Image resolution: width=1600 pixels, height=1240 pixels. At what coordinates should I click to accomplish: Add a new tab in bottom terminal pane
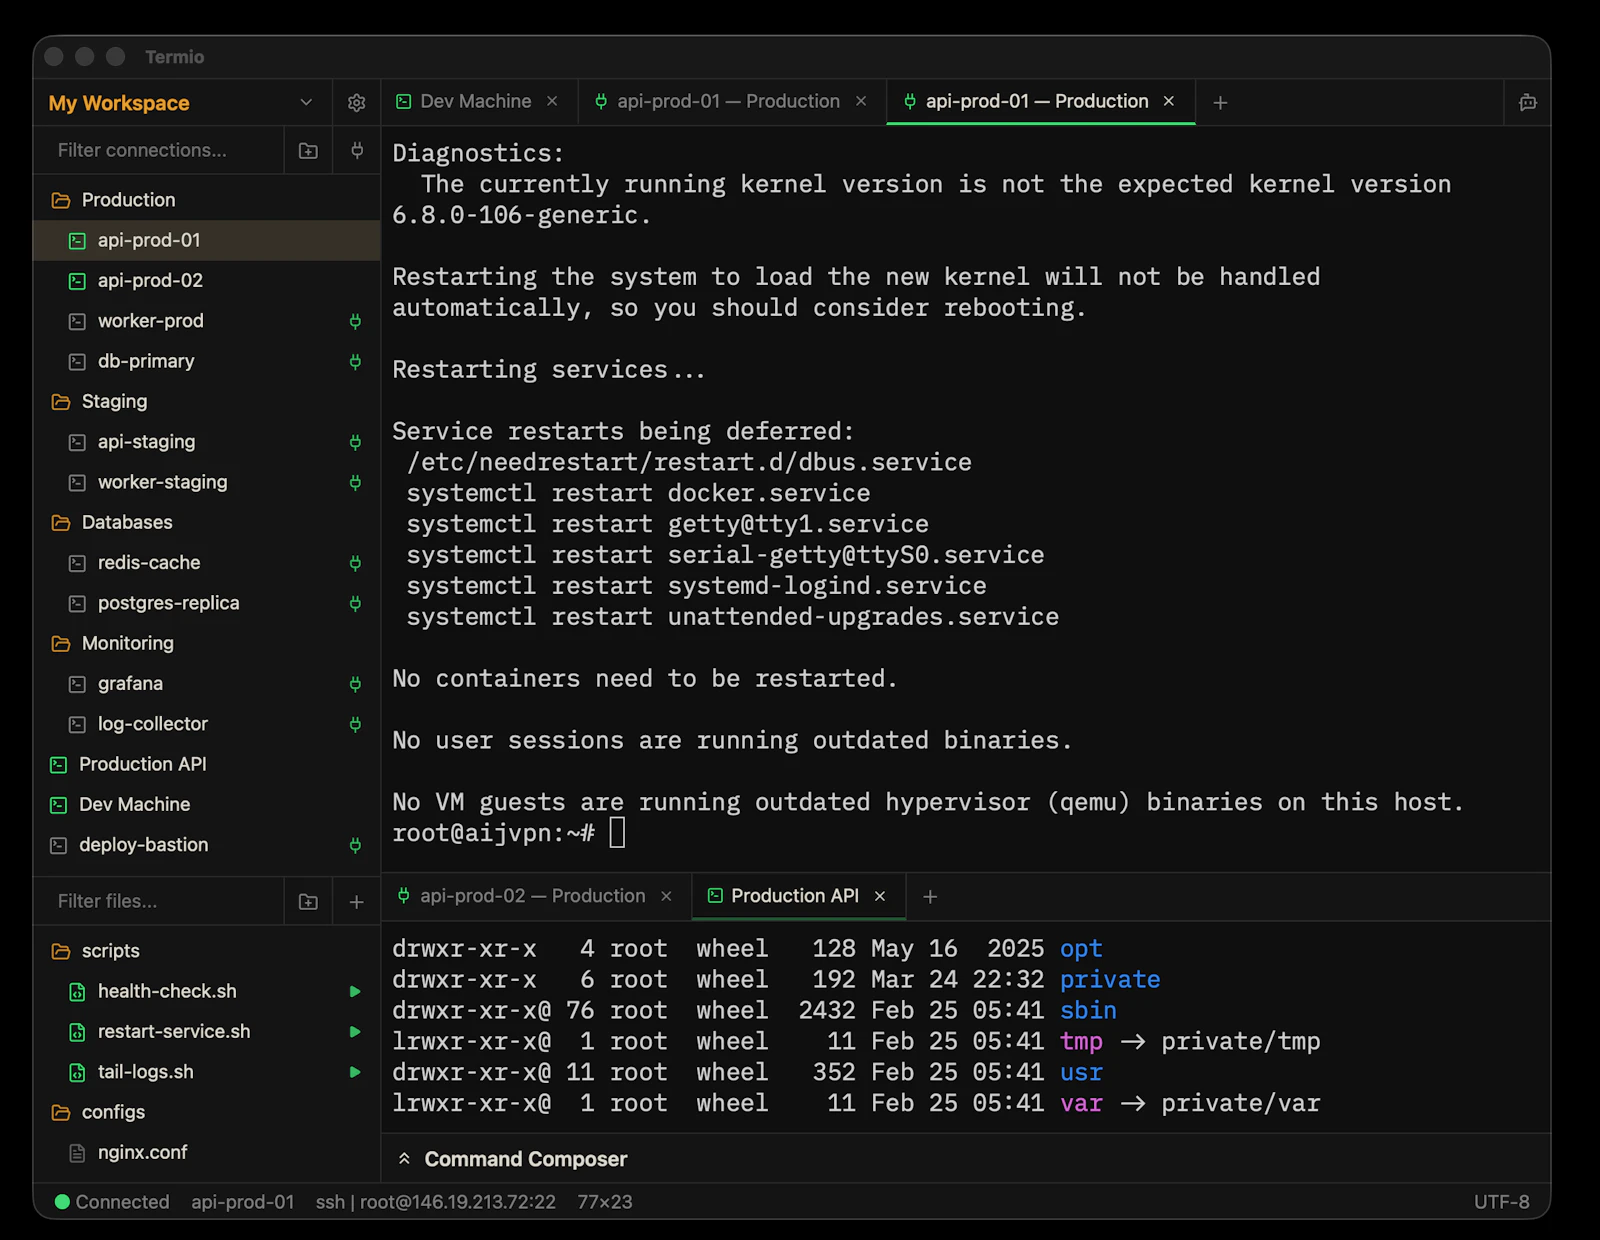pos(930,897)
